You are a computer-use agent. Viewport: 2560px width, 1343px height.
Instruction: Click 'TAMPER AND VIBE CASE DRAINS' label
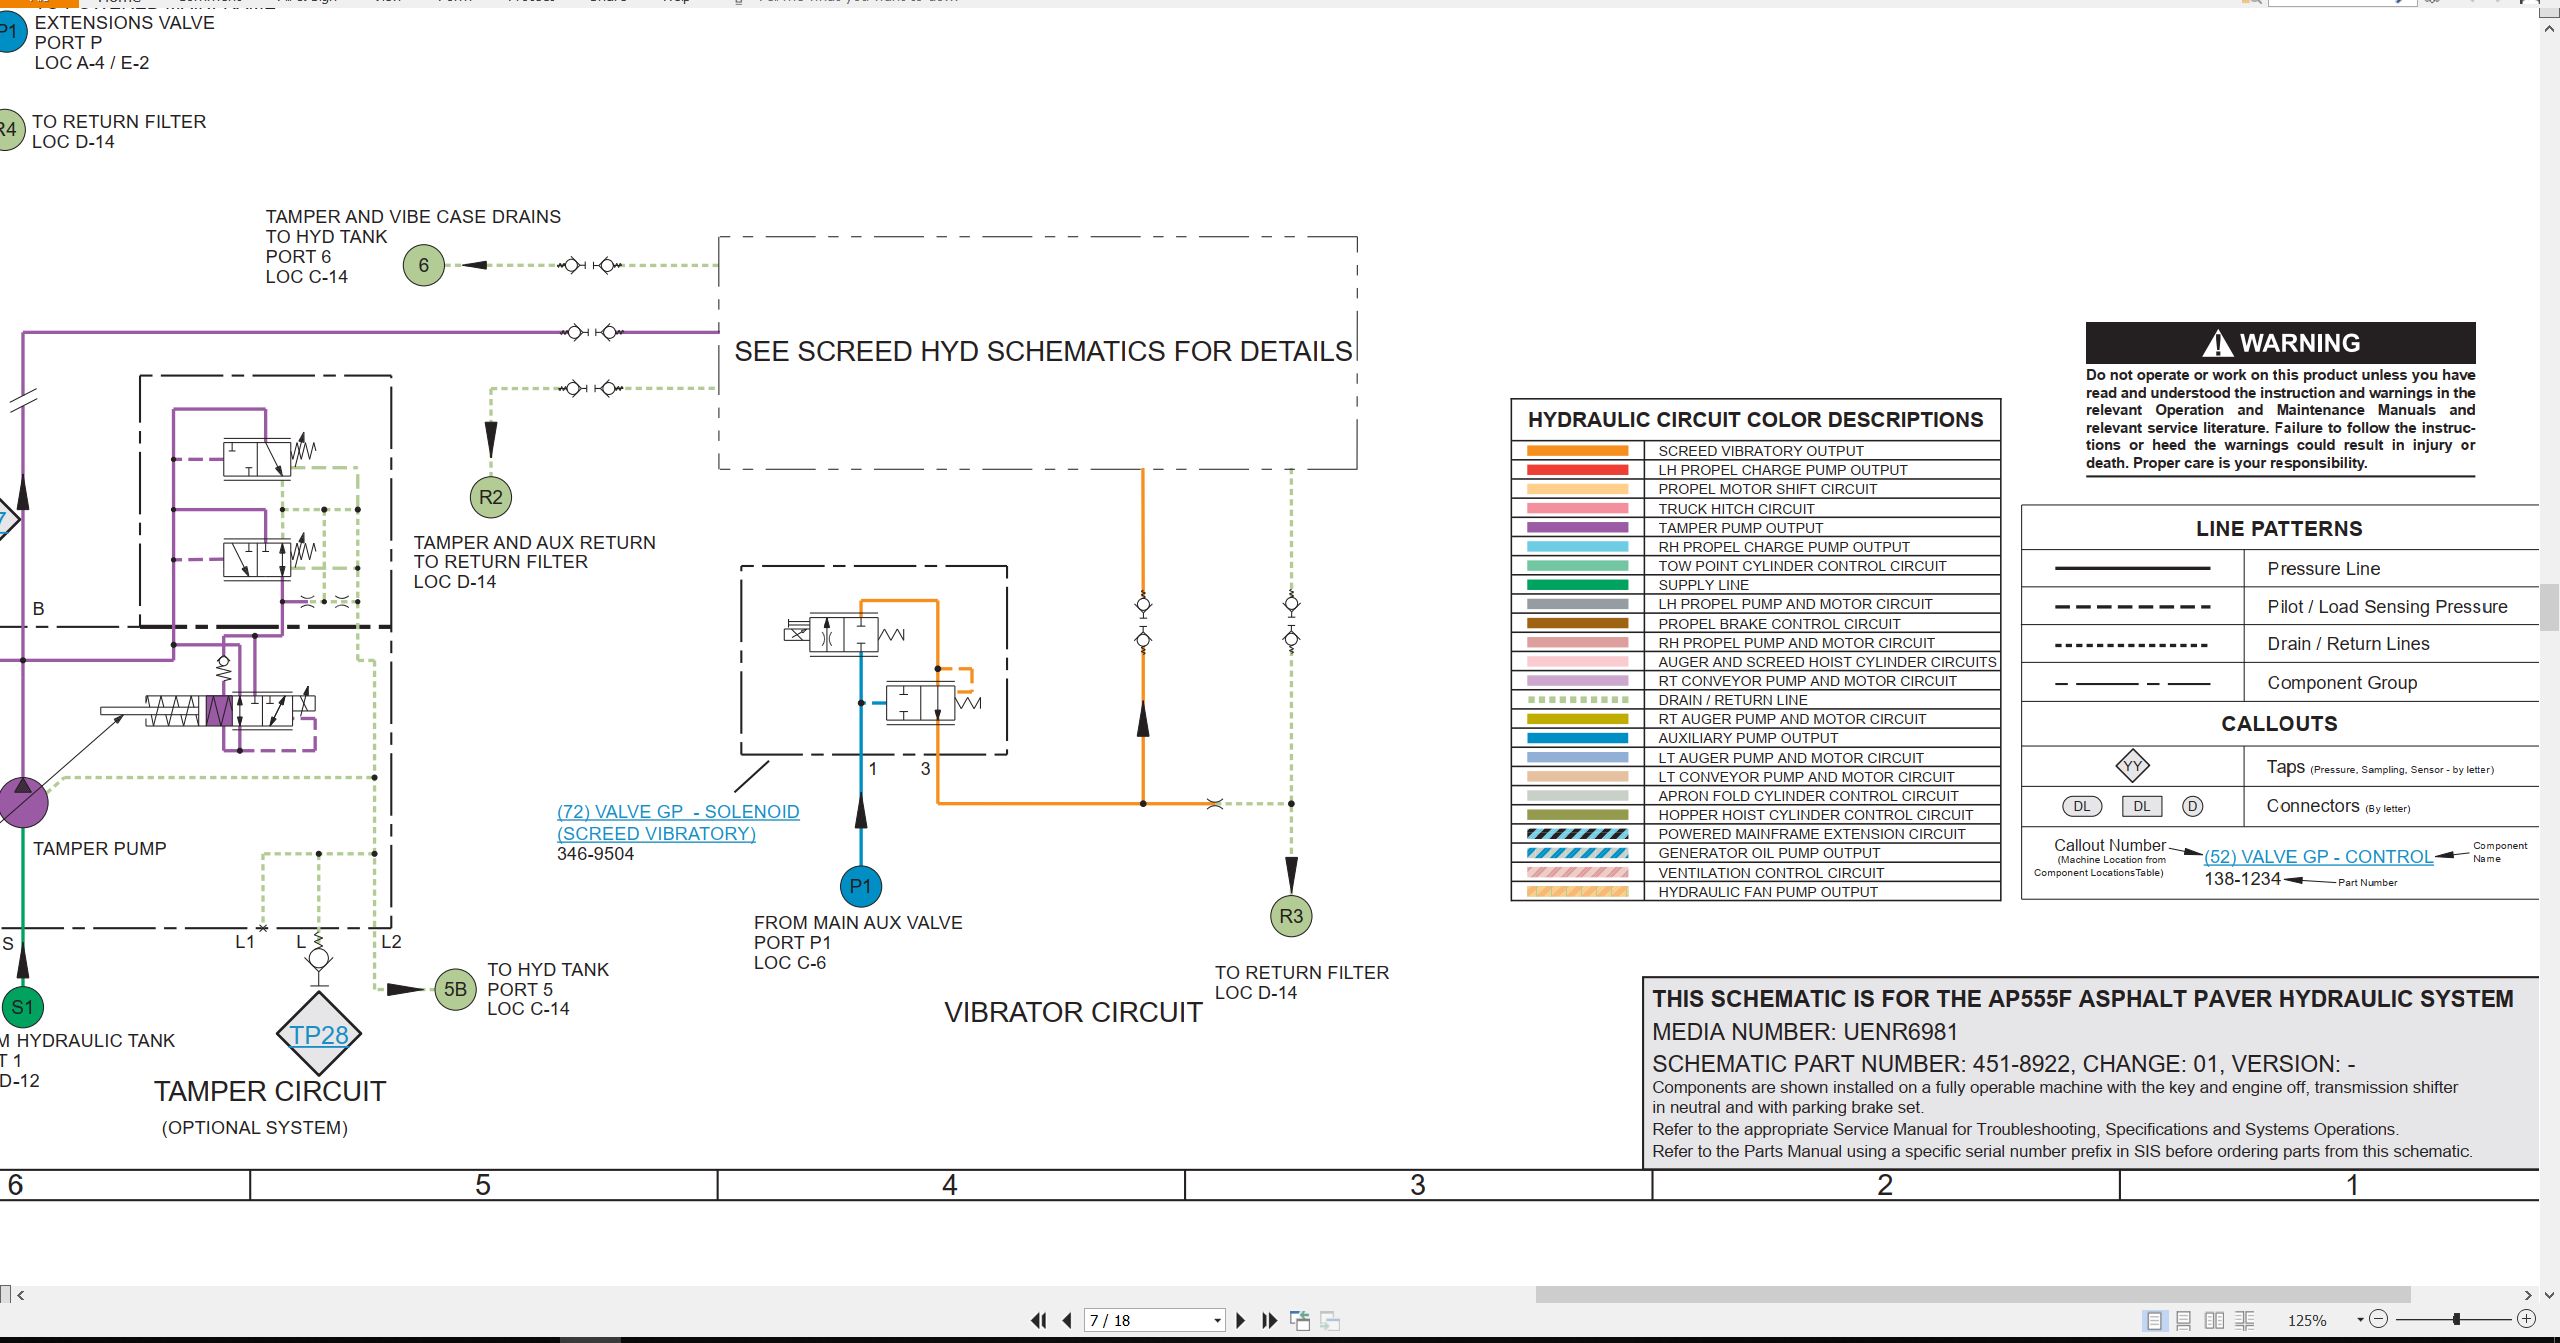[413, 216]
